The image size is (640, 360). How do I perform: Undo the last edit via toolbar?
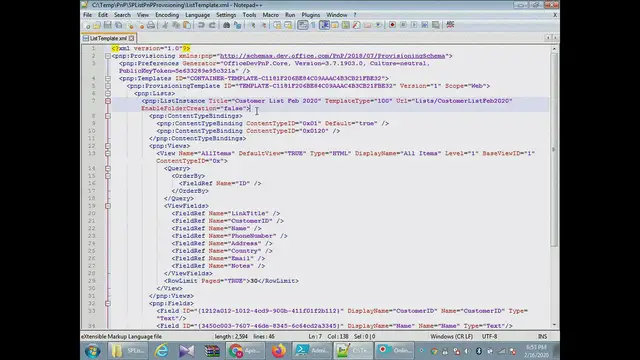(200, 25)
